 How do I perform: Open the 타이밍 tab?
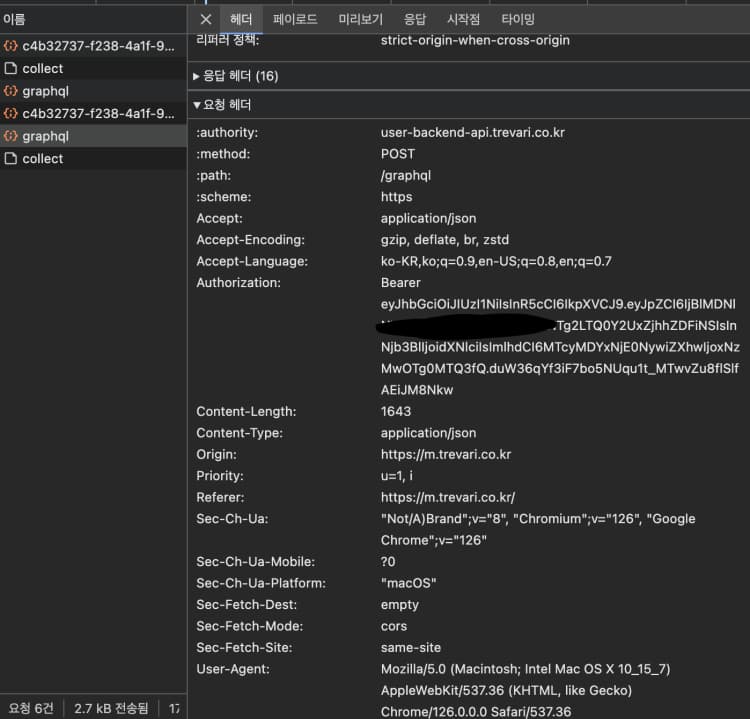[518, 20]
